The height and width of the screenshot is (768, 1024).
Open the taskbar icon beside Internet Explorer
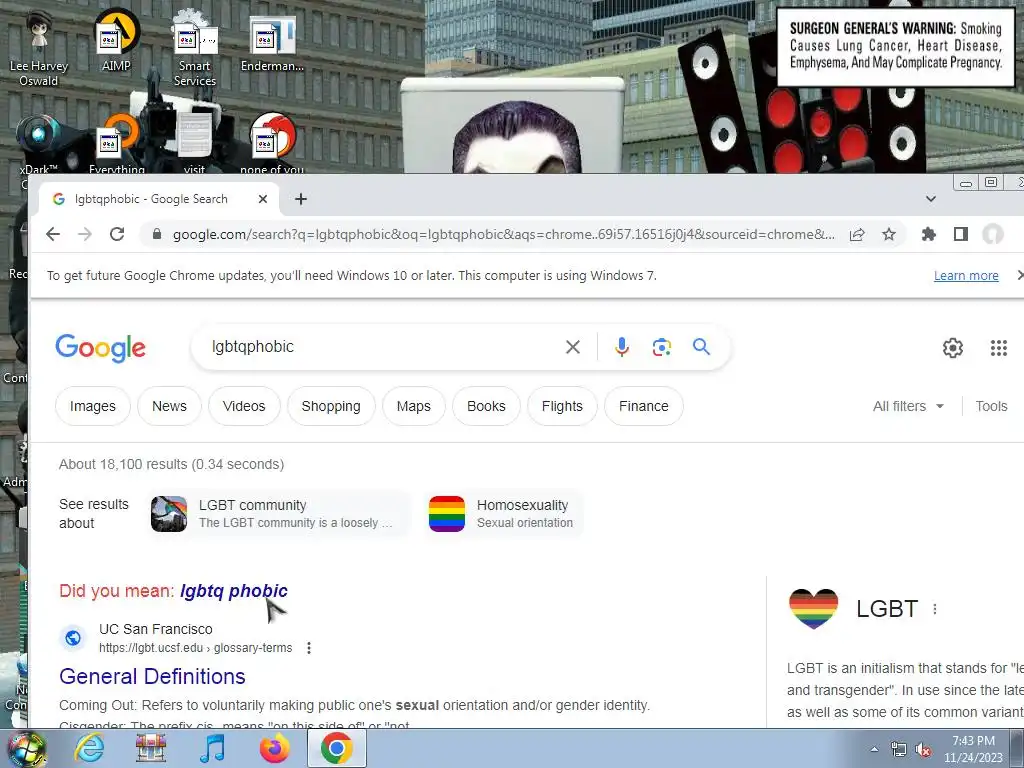point(151,748)
